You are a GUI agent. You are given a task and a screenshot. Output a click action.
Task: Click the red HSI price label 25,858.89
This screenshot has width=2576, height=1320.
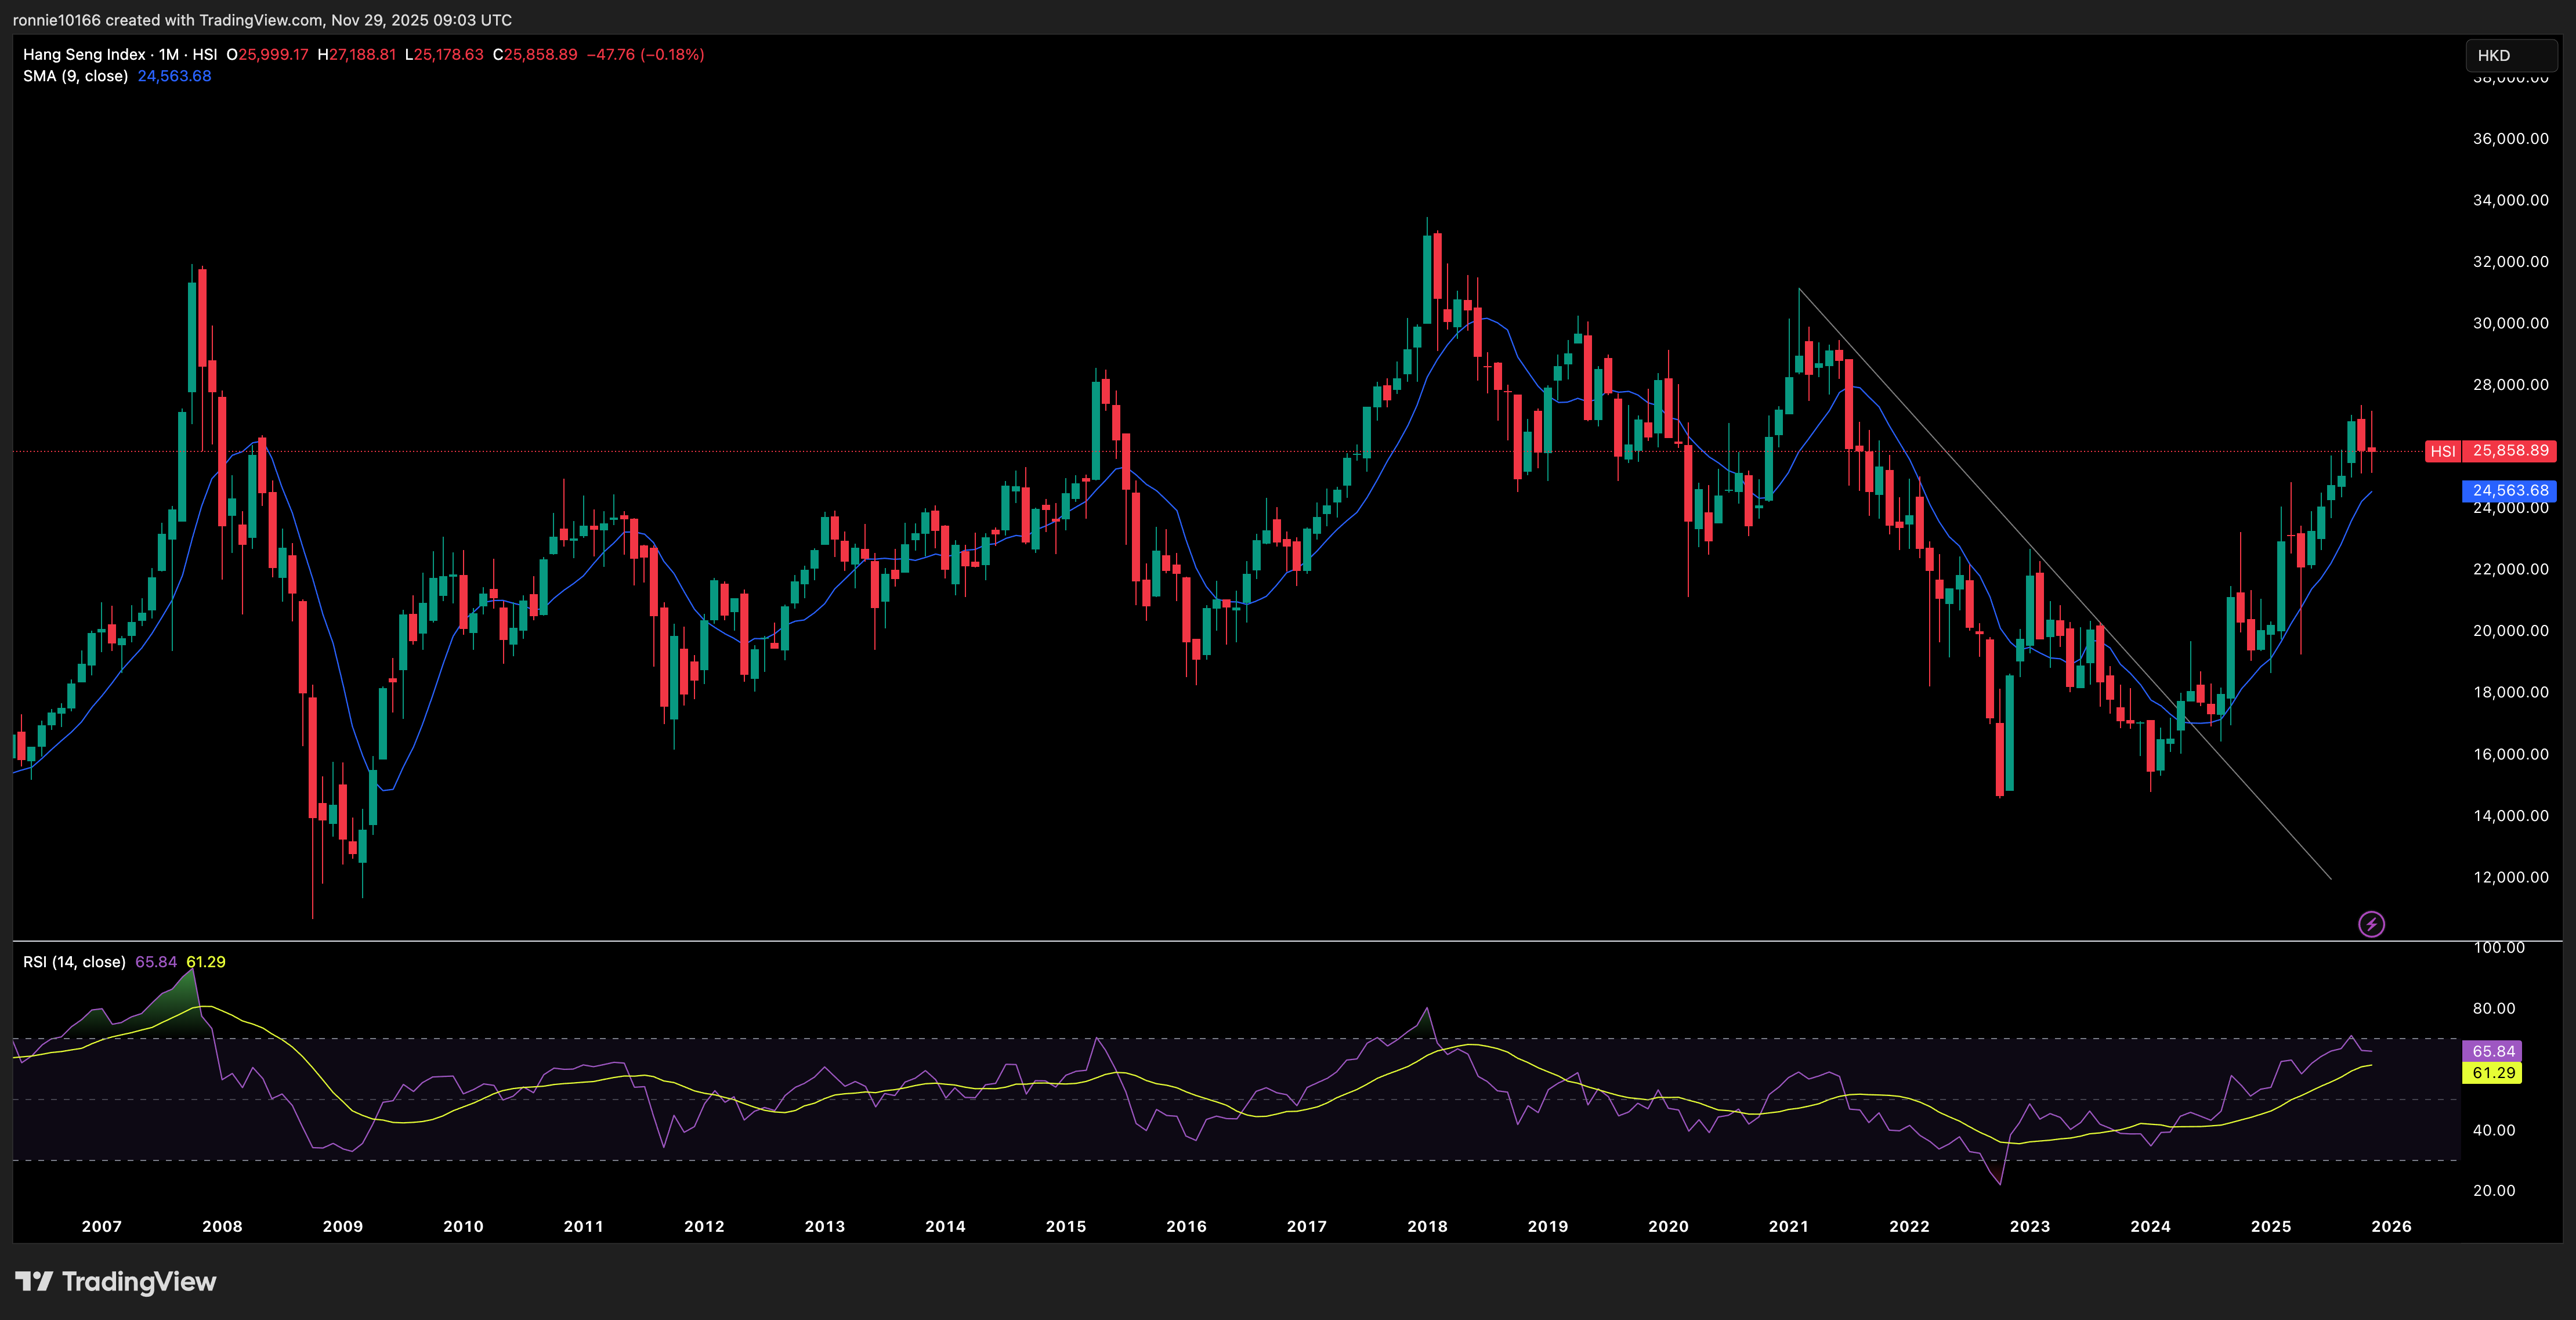2509,451
